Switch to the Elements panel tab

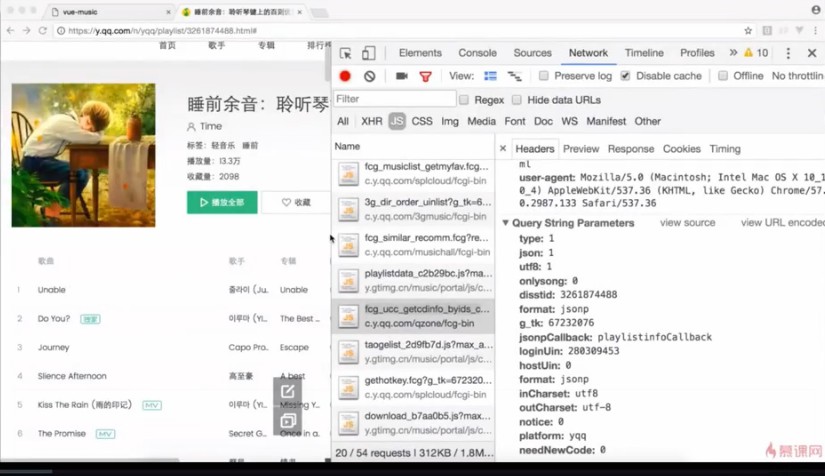(420, 53)
